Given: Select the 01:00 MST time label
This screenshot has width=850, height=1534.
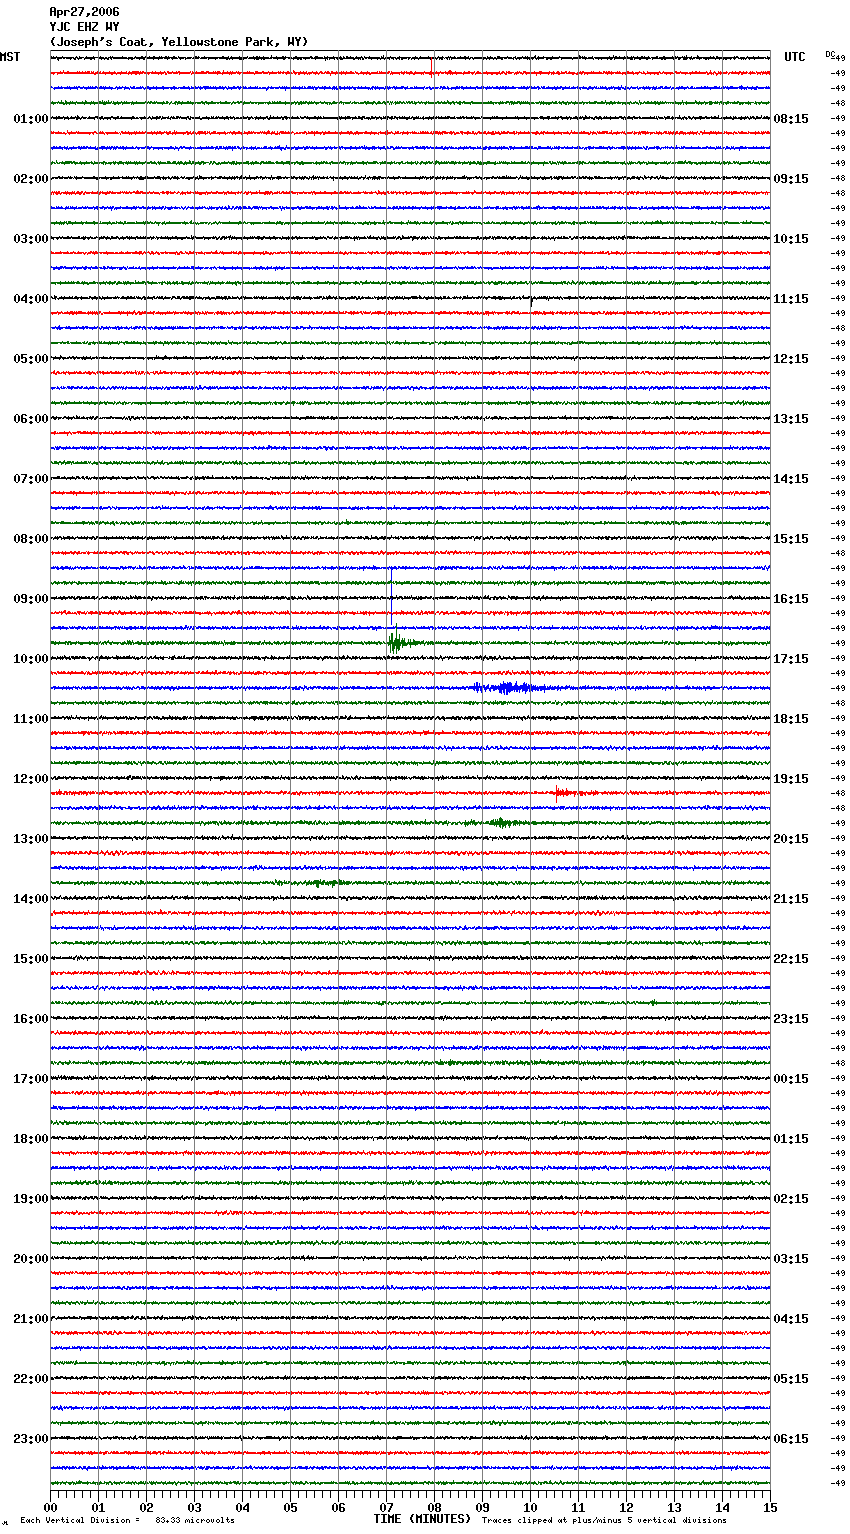Looking at the screenshot, I should 31,119.
